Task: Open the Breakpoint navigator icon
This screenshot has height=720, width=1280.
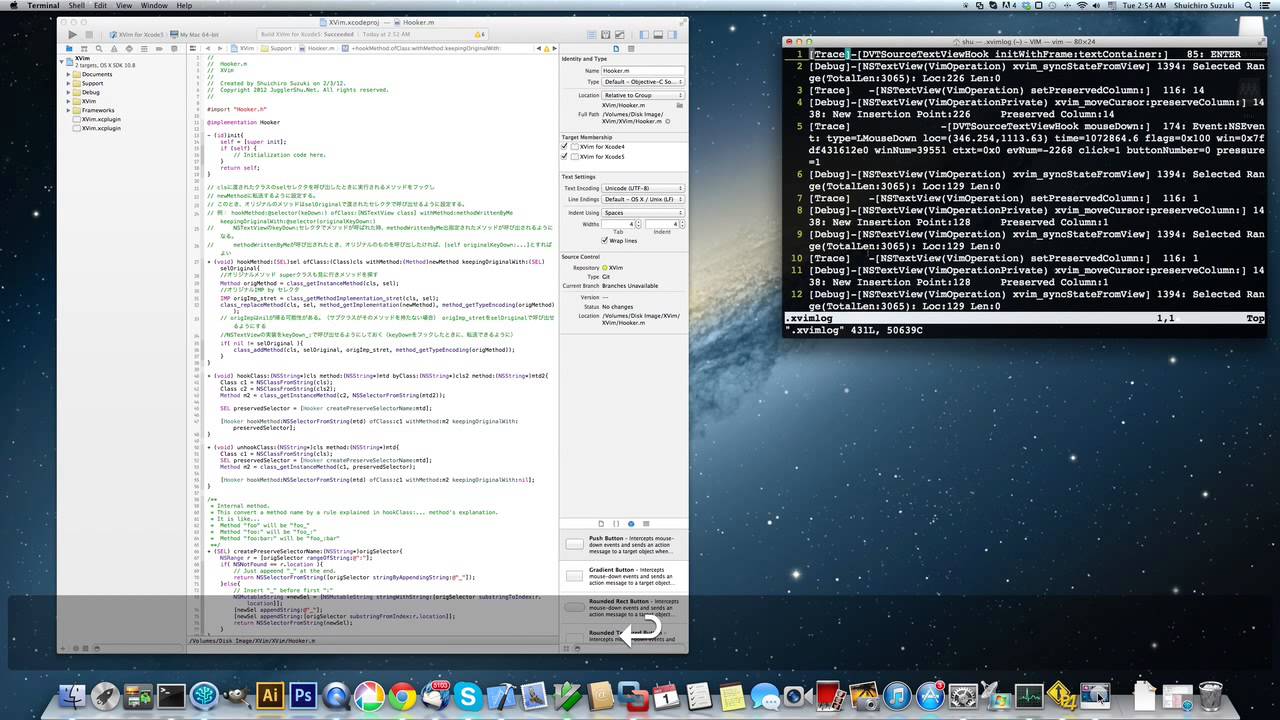Action: (159, 48)
